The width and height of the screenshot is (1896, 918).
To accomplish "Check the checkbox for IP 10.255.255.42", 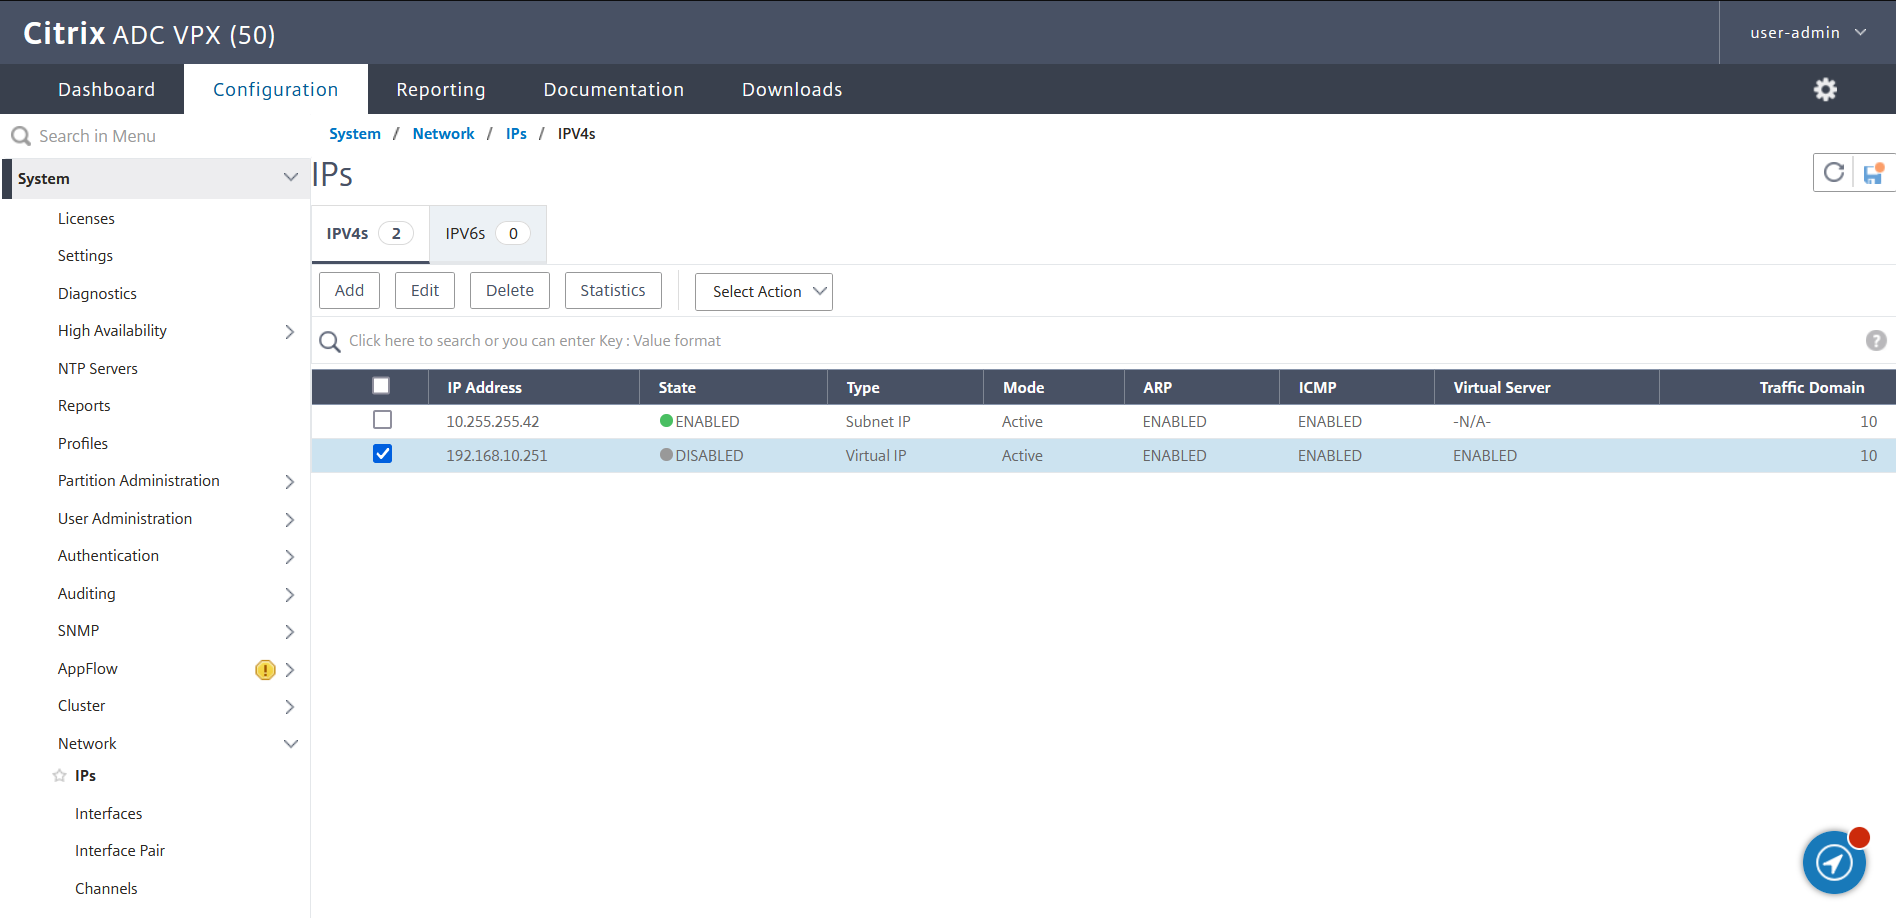I will click(382, 420).
